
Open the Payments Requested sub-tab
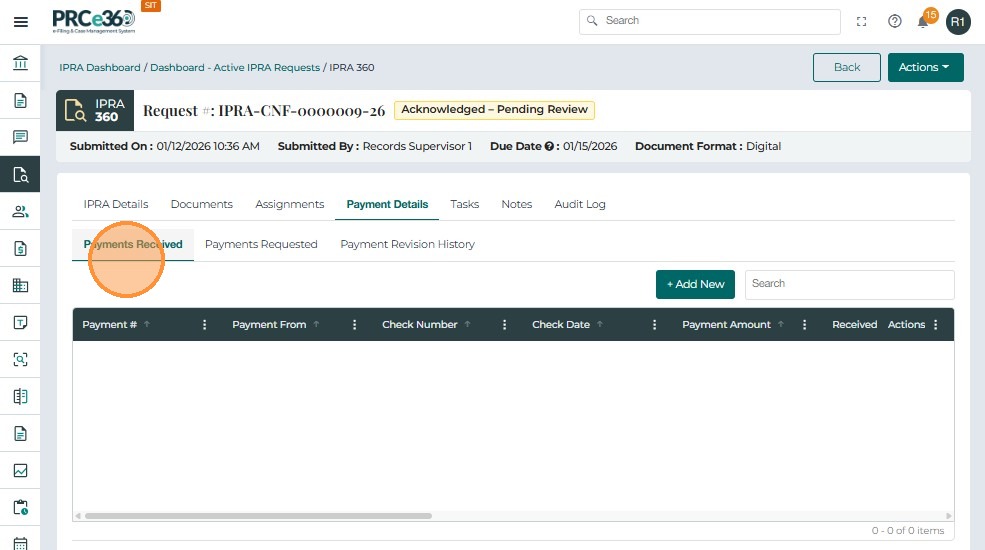pyautogui.click(x=261, y=244)
